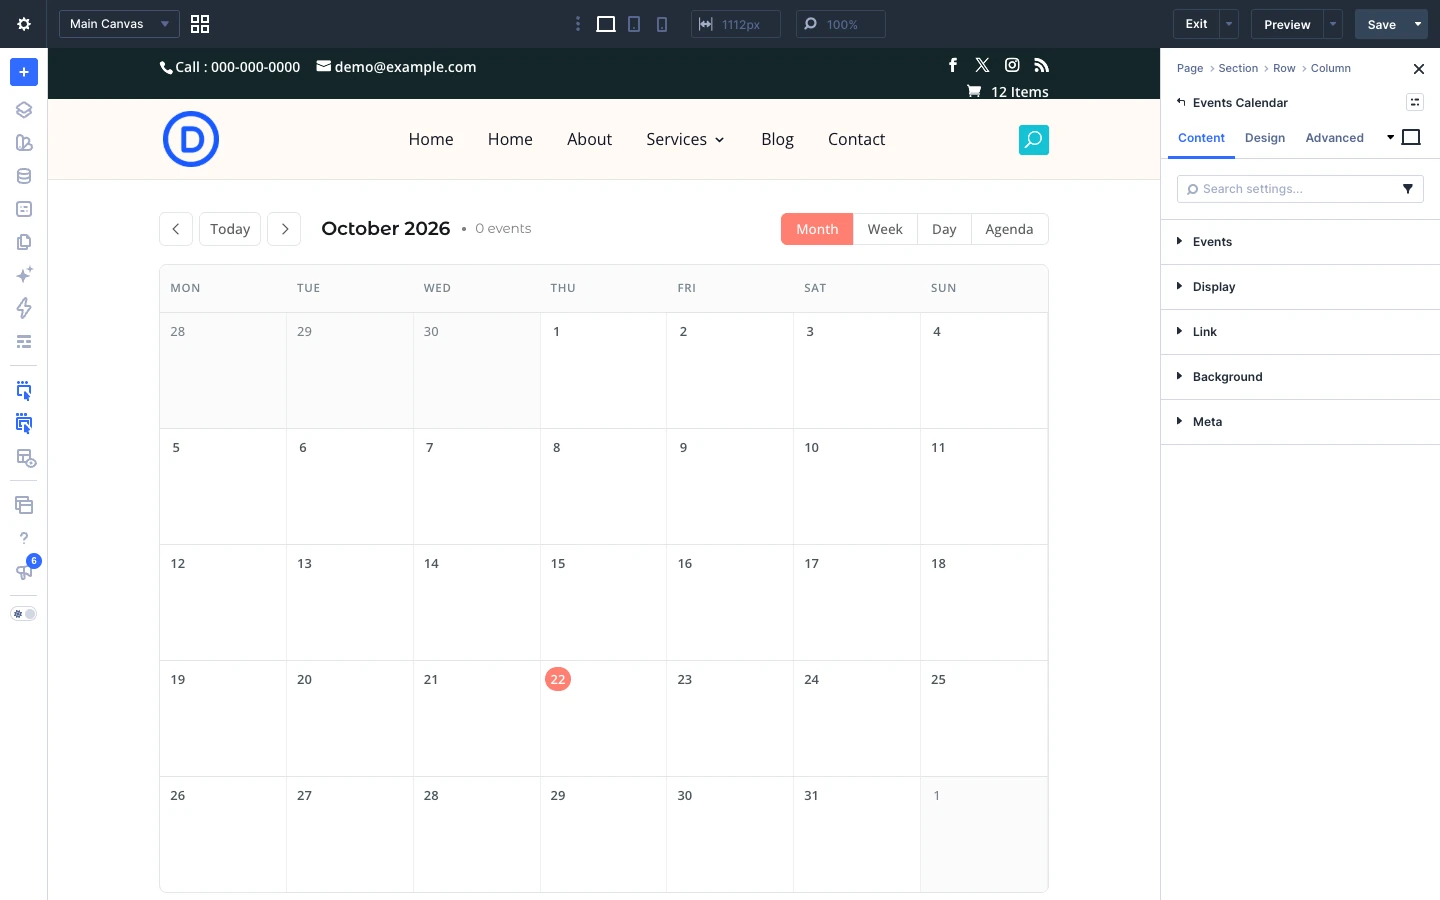
Task: Click the filter funnel in settings search
Action: click(1408, 189)
